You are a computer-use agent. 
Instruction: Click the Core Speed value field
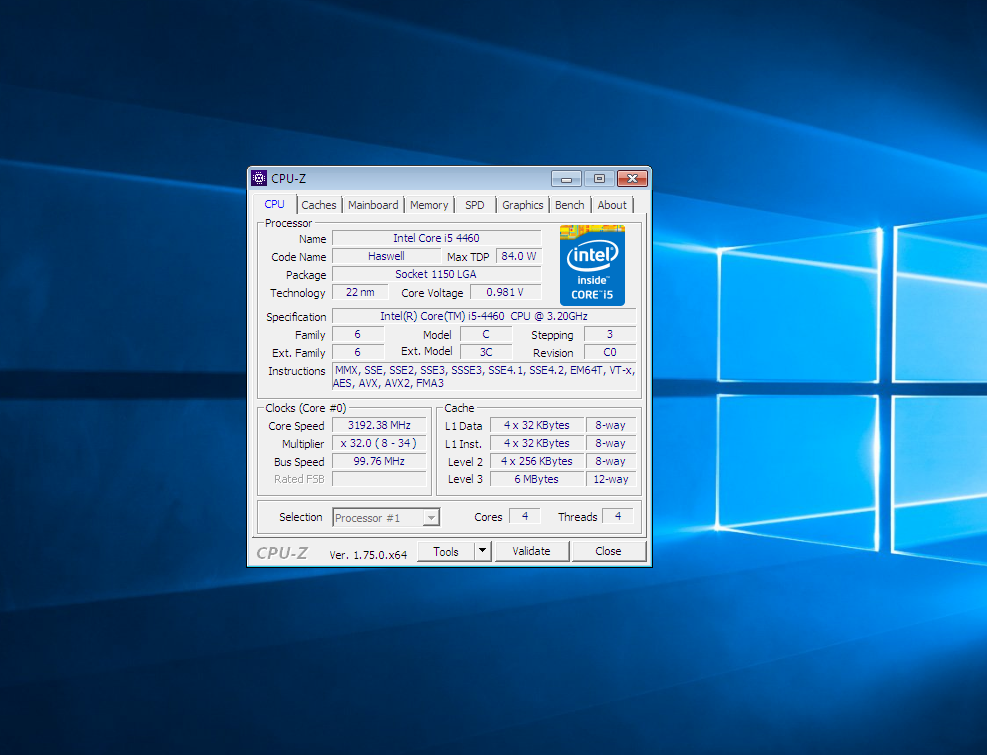tap(379, 425)
